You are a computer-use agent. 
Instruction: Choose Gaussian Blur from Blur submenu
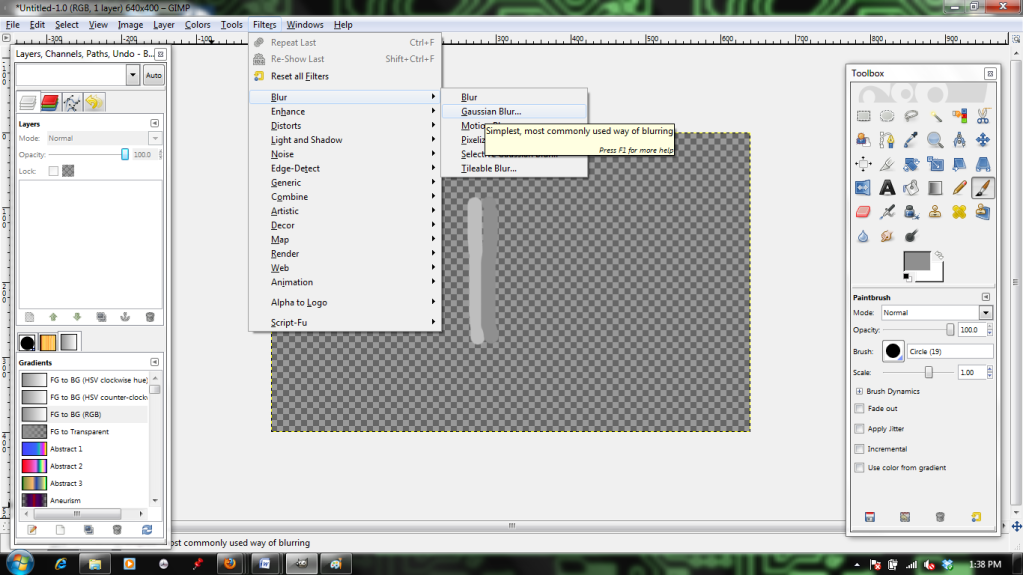pos(514,112)
